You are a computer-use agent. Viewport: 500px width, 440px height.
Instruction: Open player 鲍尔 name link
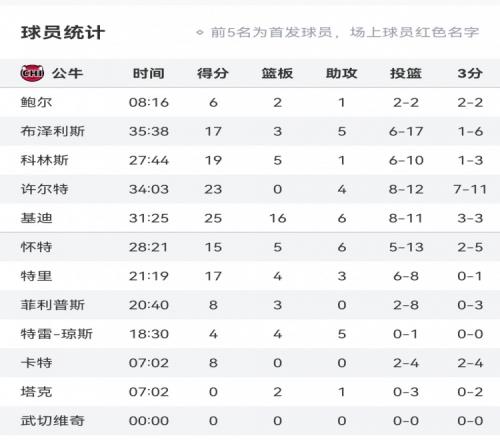tap(36, 102)
